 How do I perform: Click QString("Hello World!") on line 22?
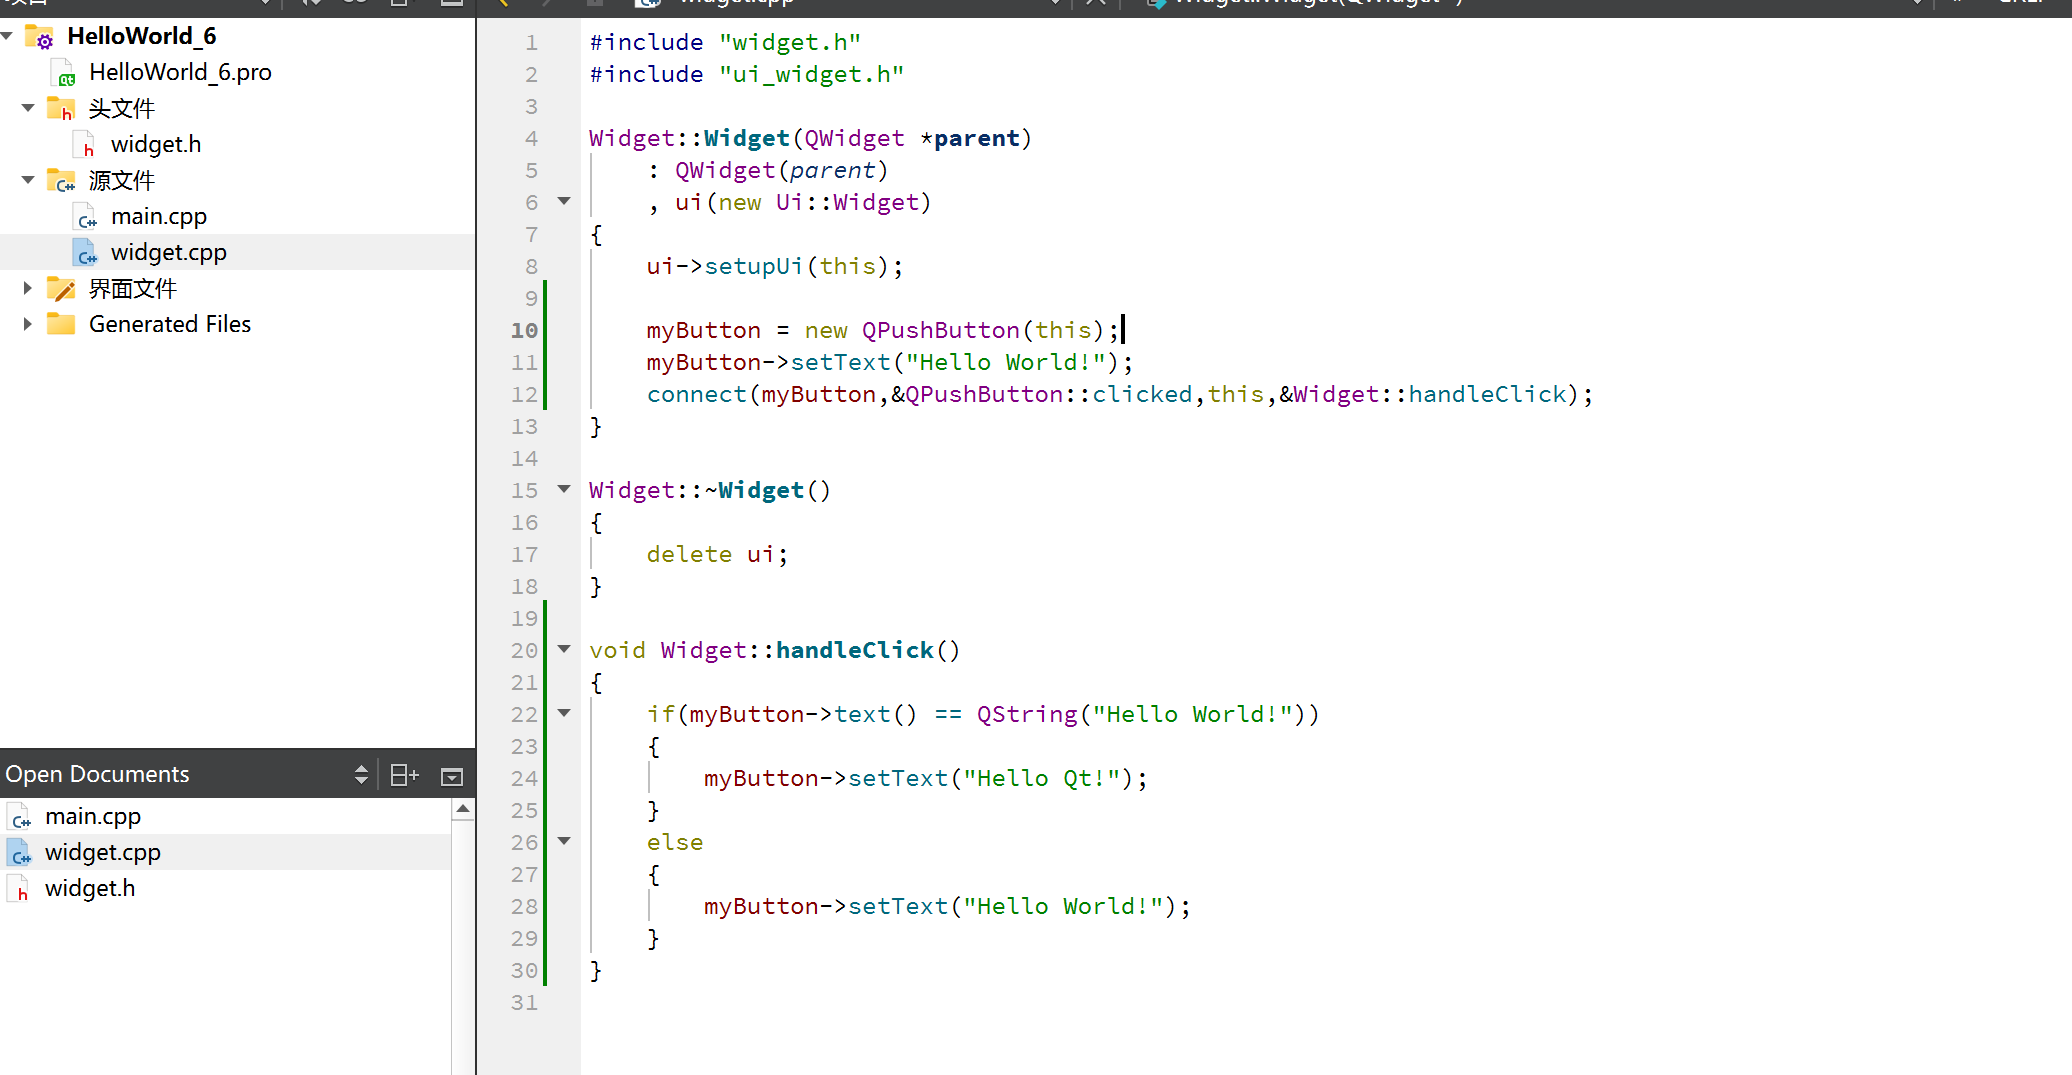1141,714
